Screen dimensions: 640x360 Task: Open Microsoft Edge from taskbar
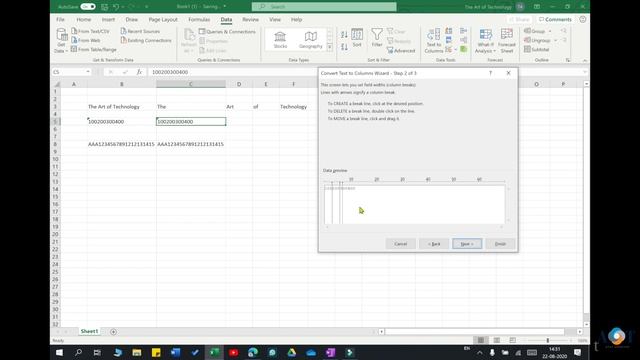[253, 352]
